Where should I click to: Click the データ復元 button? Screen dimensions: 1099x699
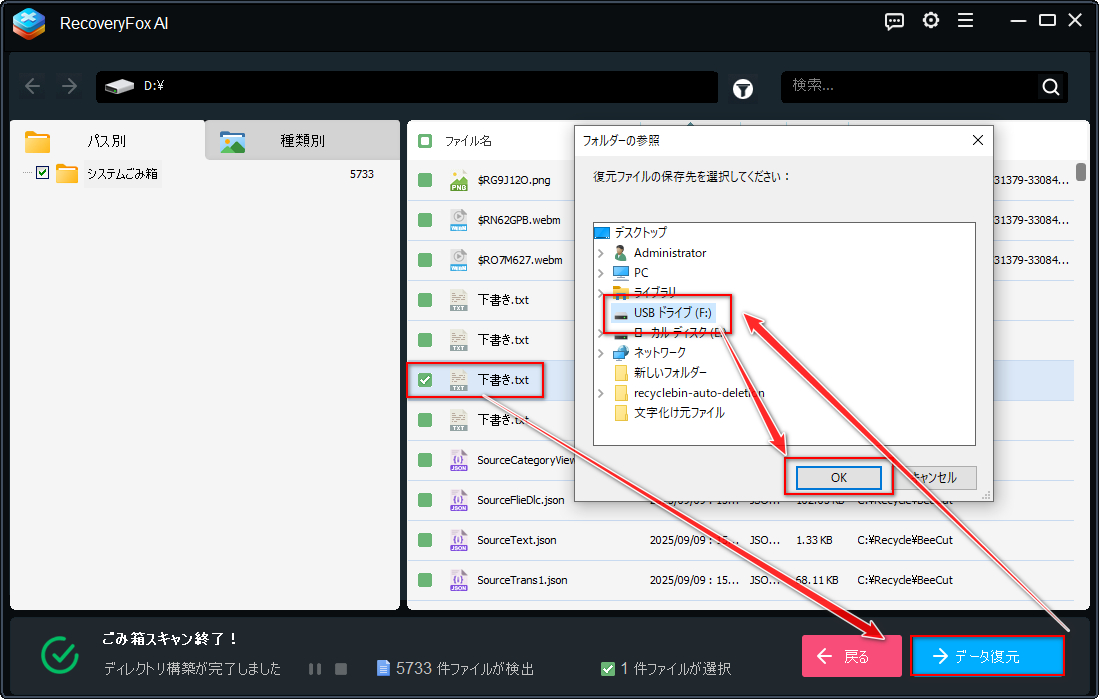click(x=987, y=656)
